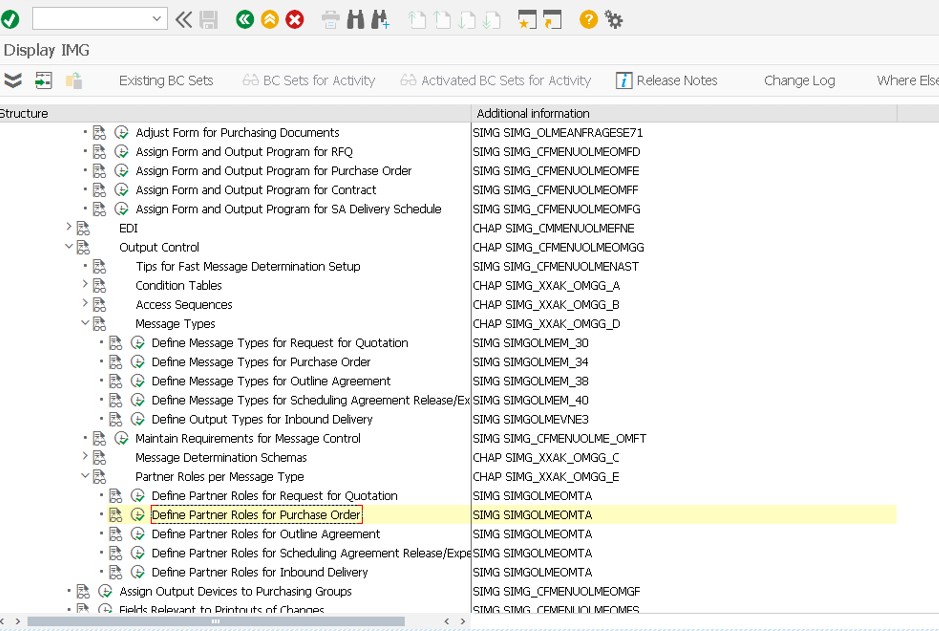Expand the Access Sequences node
The image size is (939, 631).
pos(85,304)
